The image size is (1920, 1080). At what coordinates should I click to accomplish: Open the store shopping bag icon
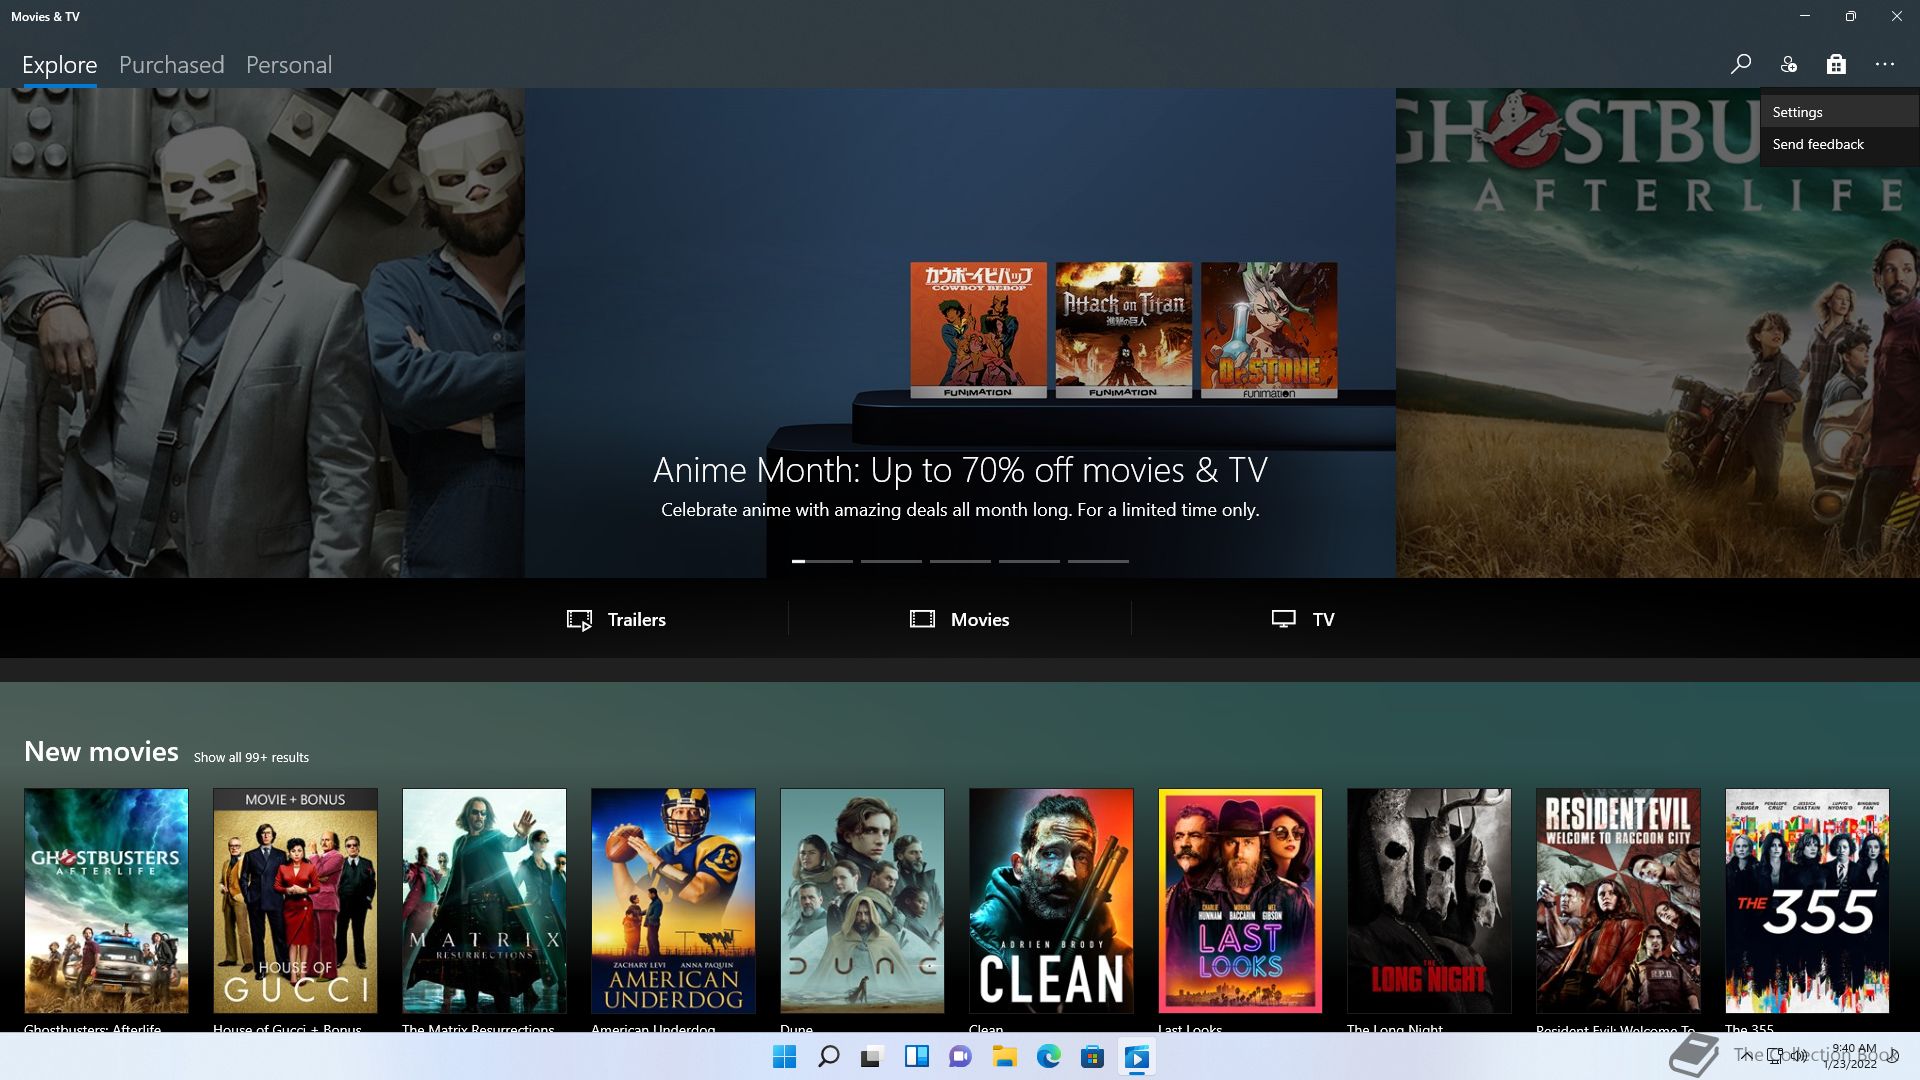1836,64
